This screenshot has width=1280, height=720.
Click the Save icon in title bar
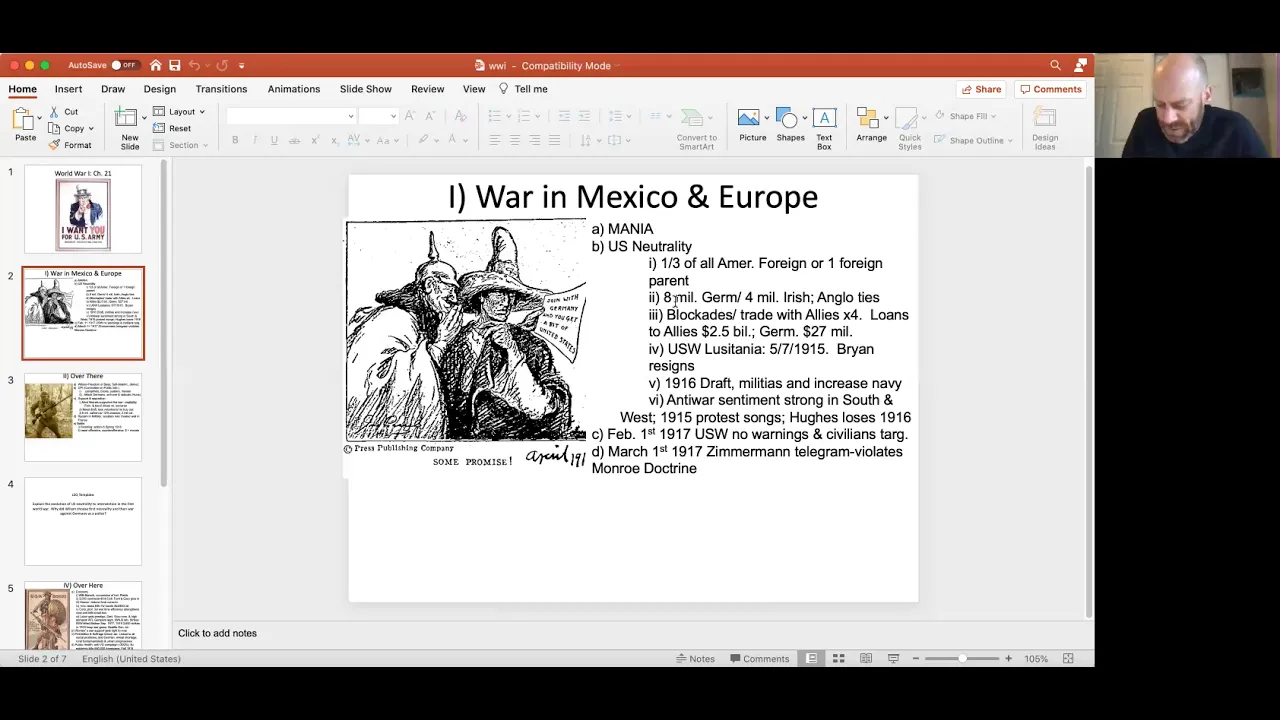pyautogui.click(x=174, y=65)
